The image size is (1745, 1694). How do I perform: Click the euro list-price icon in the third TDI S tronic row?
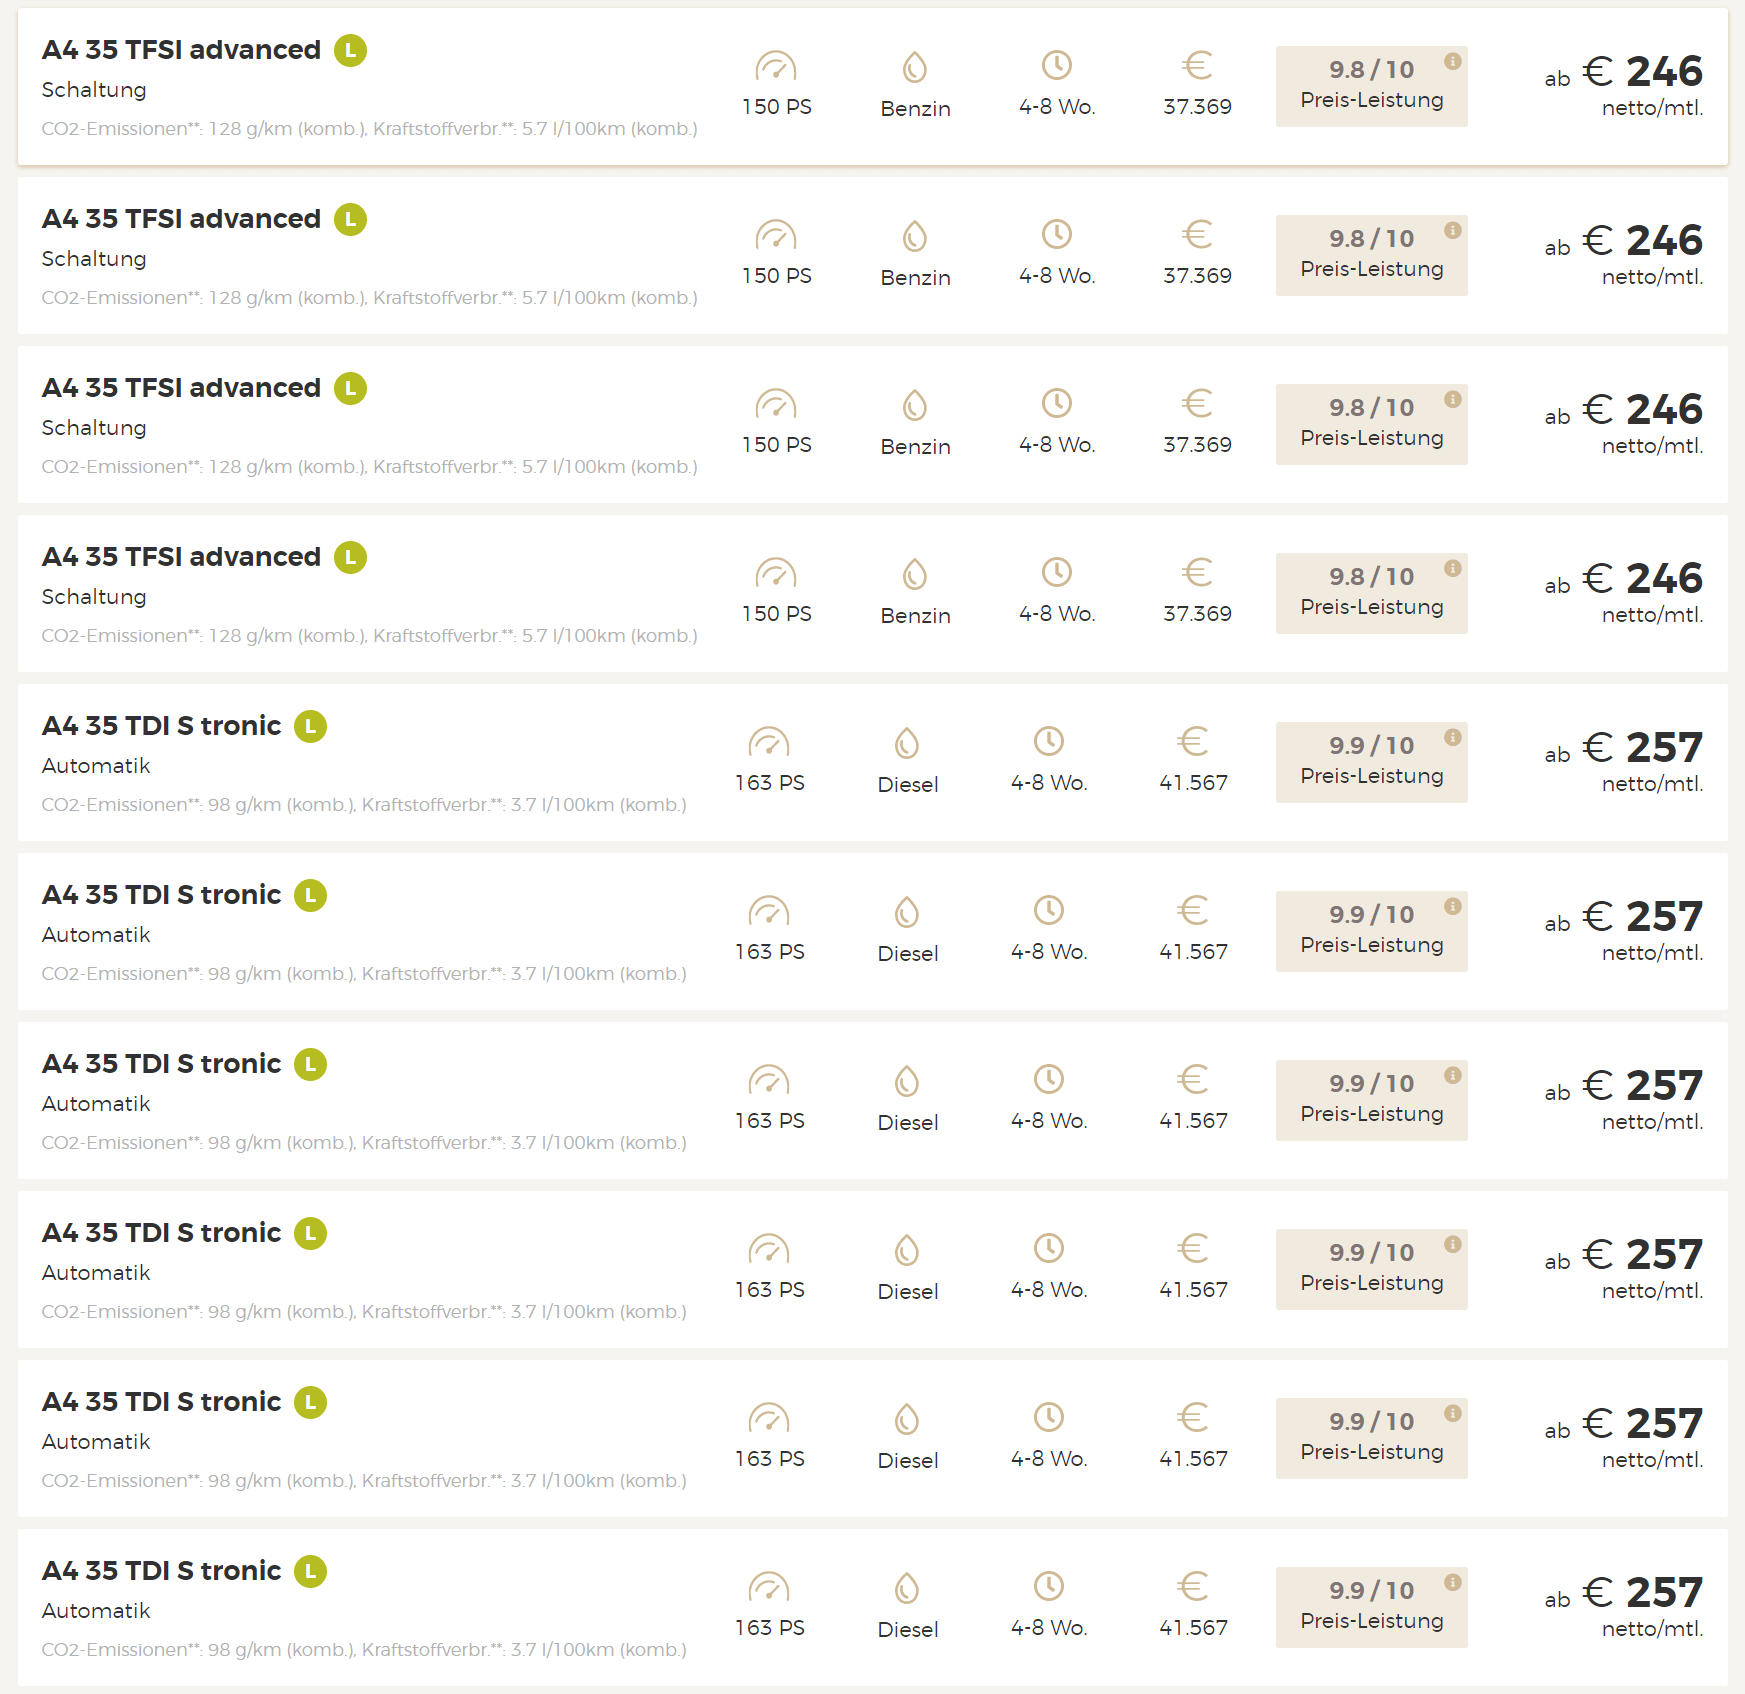click(x=1193, y=1079)
